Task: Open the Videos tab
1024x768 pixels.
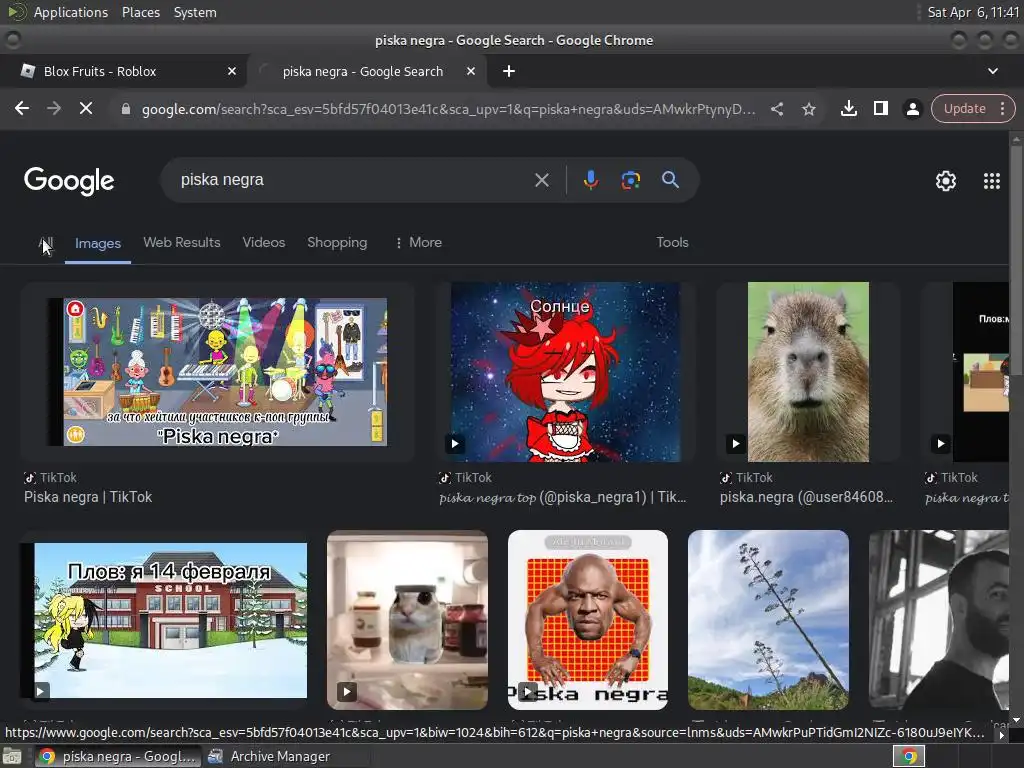Action: pyautogui.click(x=264, y=242)
